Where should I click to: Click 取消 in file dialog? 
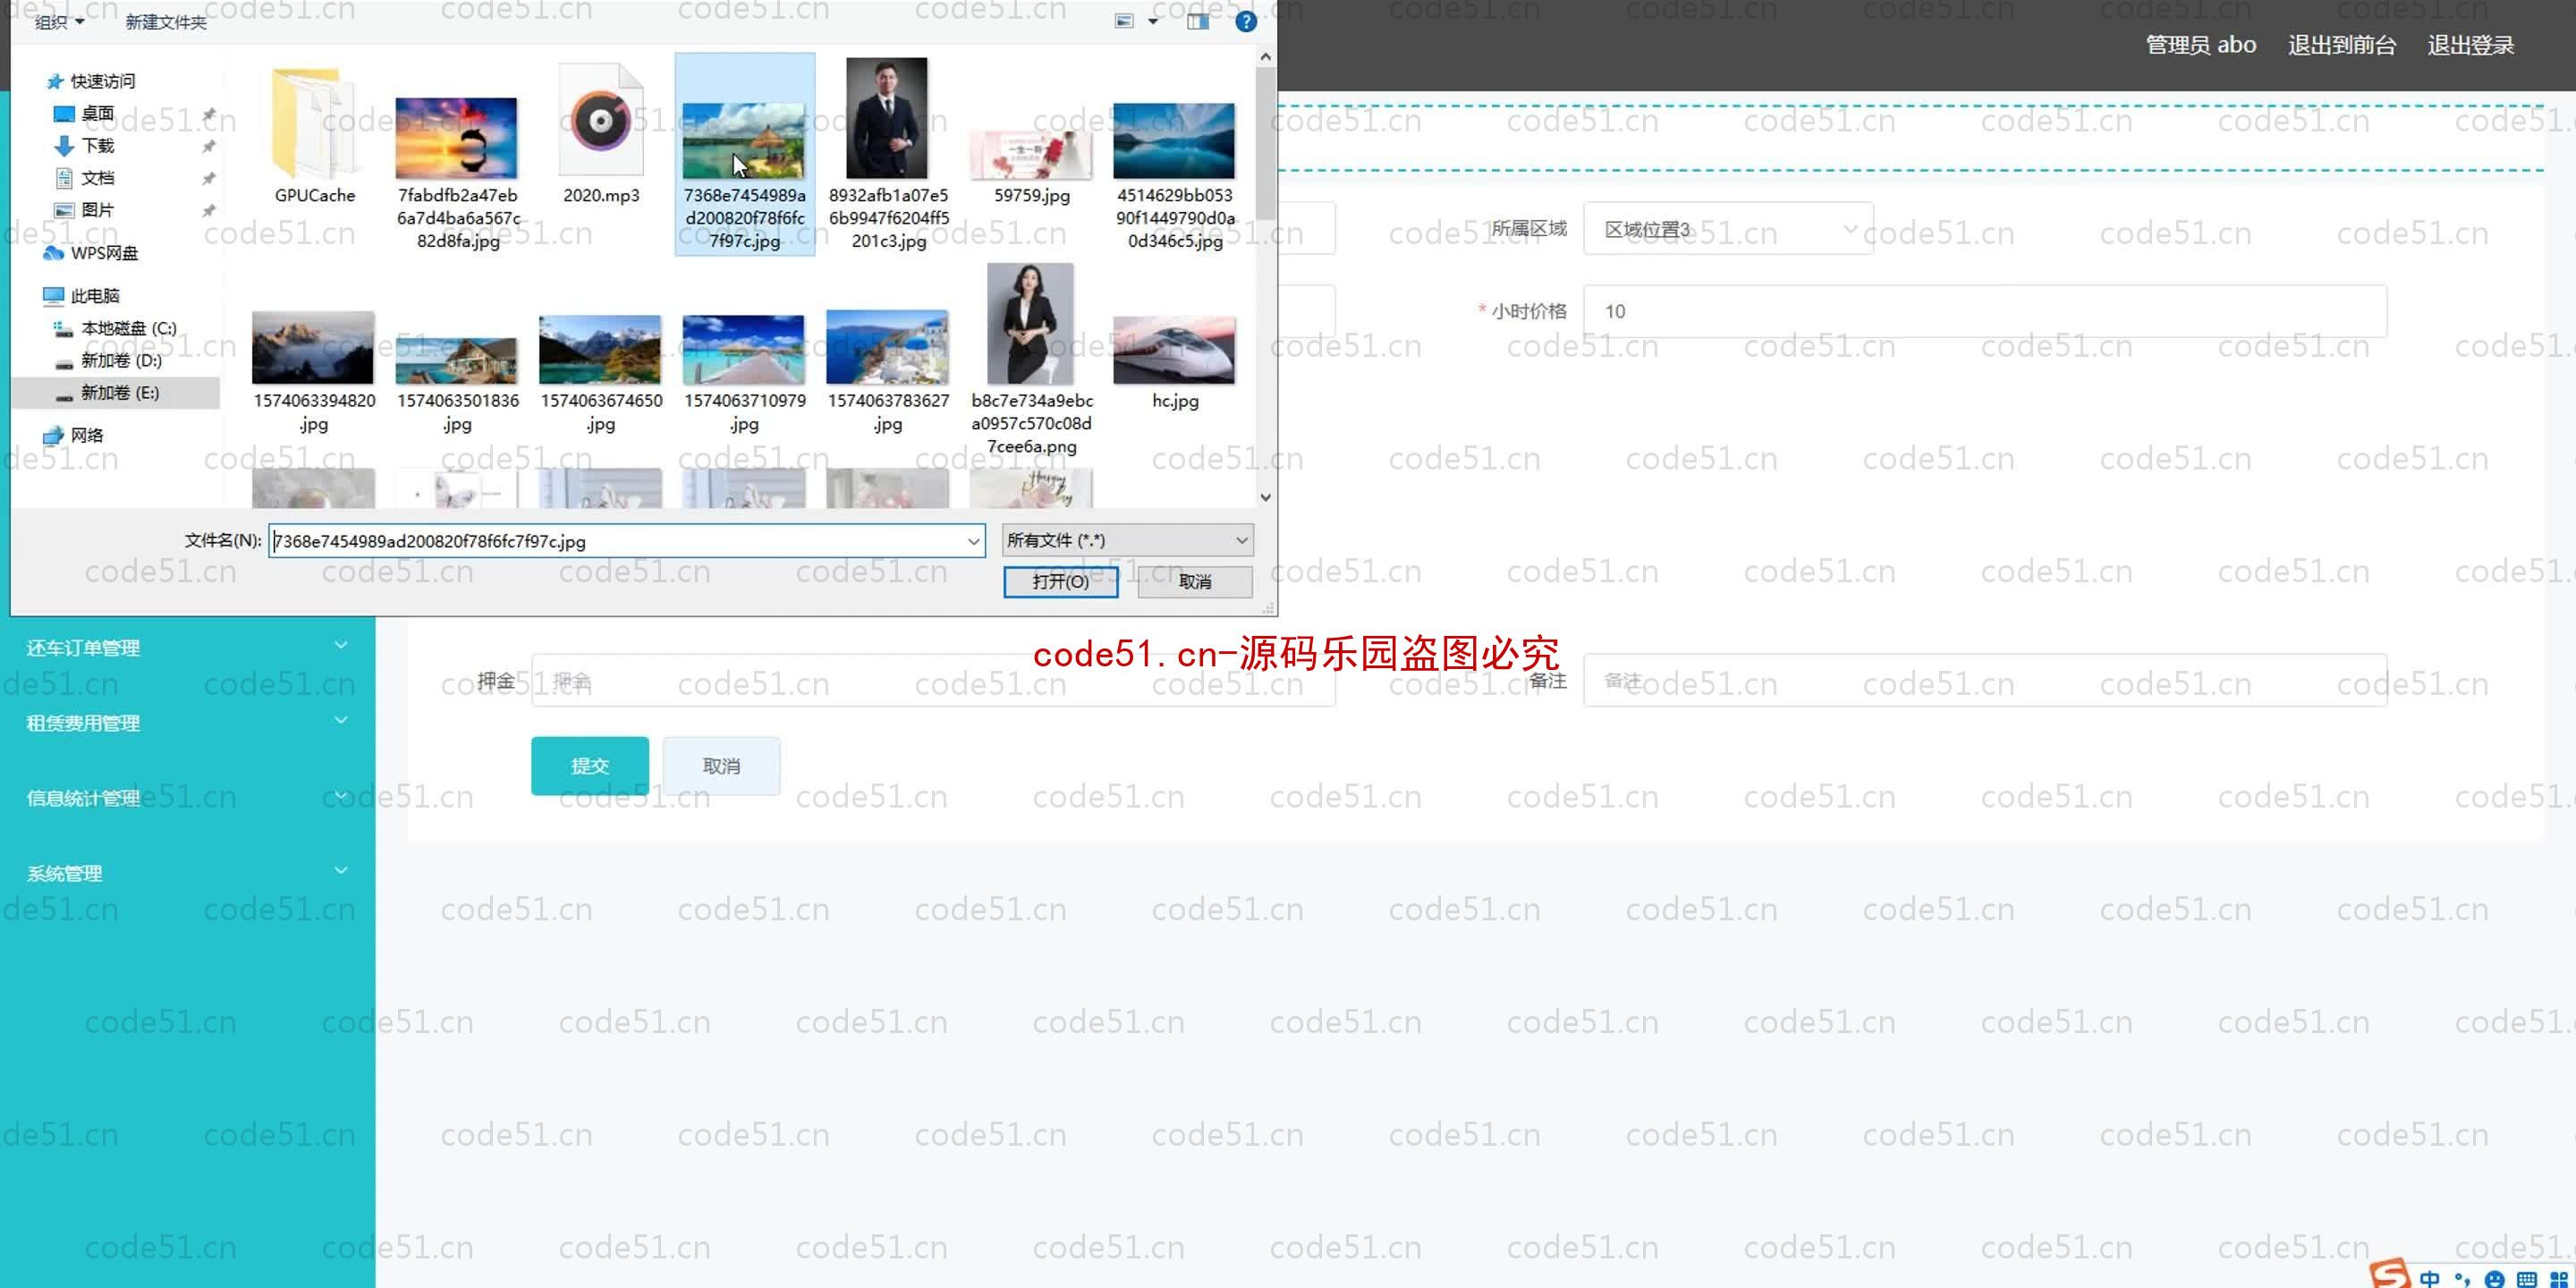[x=1194, y=581]
